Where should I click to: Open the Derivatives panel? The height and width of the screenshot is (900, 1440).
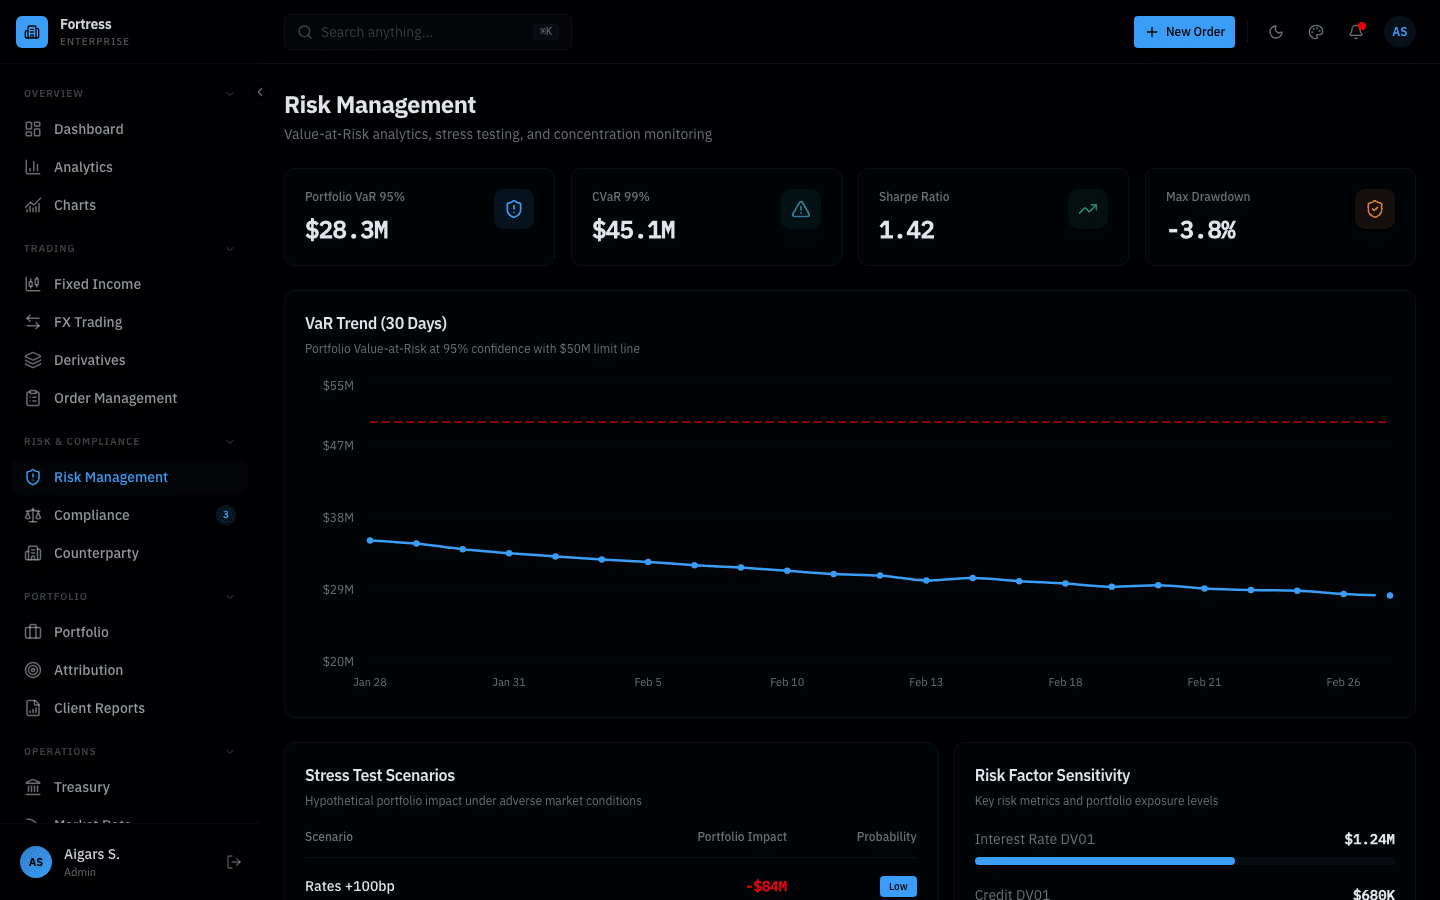click(90, 360)
